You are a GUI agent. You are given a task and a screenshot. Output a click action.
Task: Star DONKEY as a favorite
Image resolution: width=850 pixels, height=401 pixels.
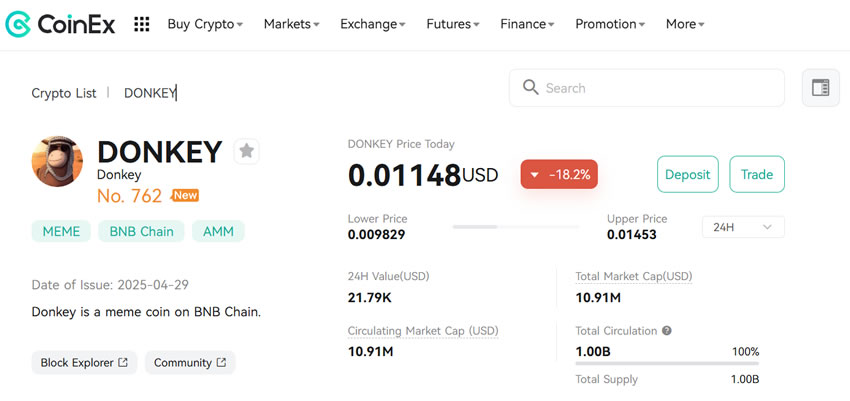[x=247, y=151]
